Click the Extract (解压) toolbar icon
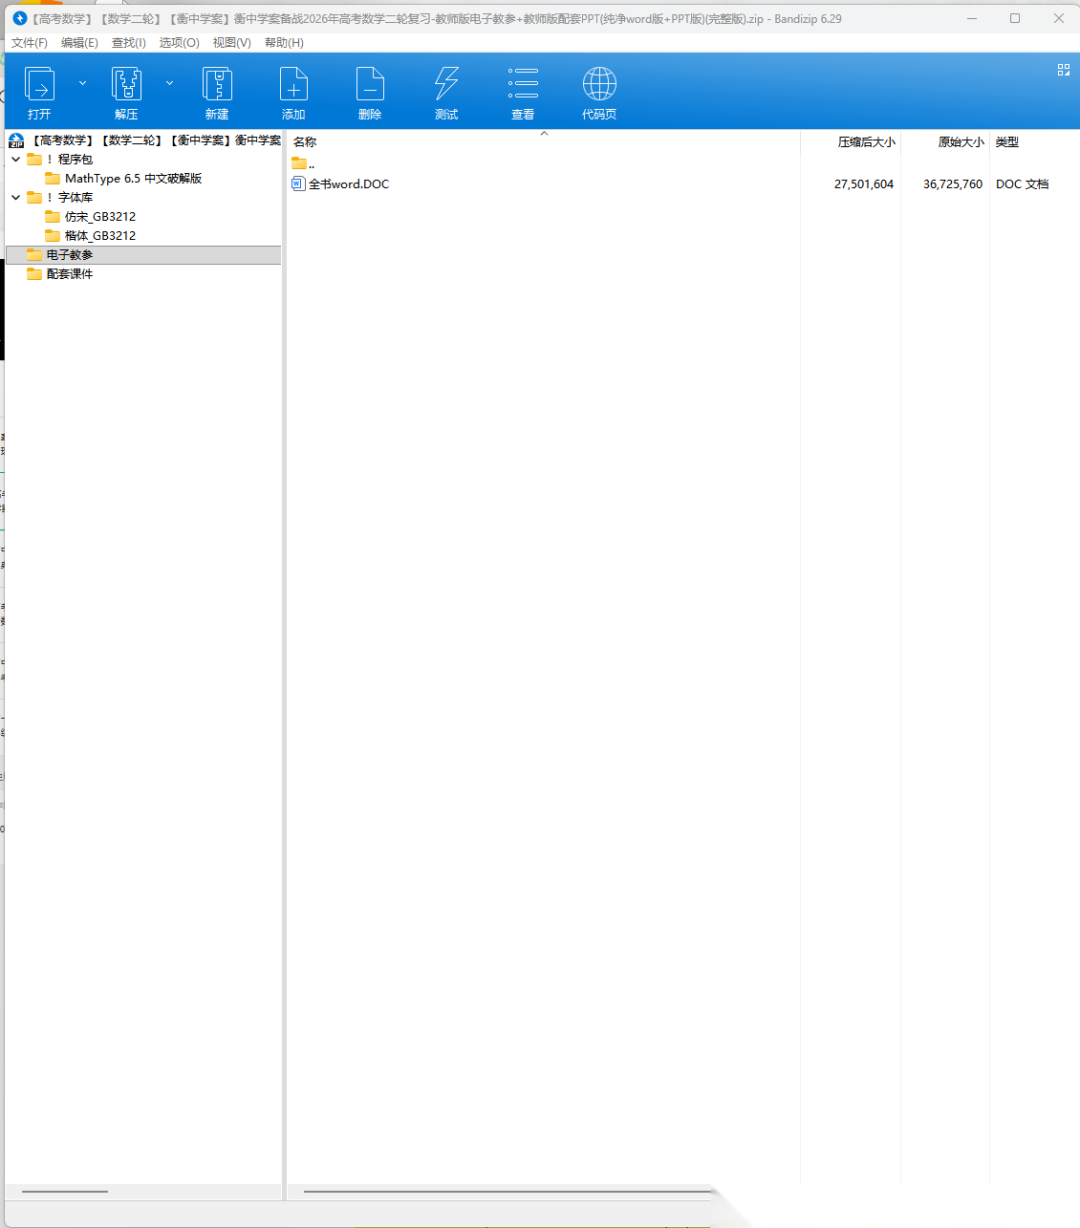 click(126, 86)
